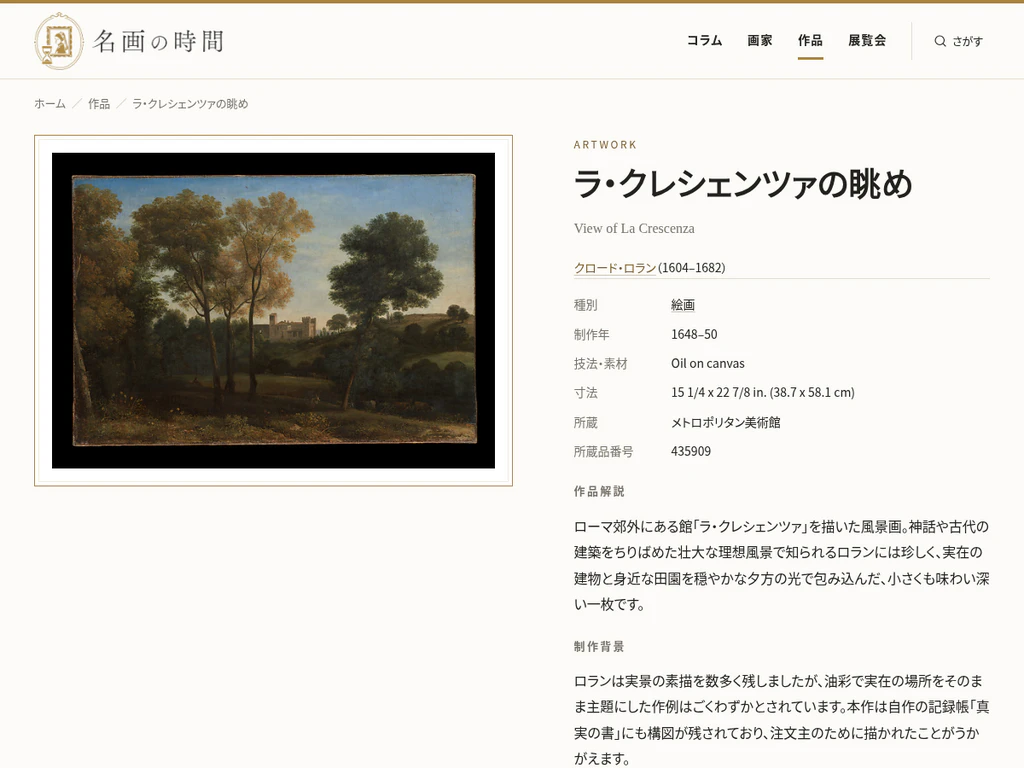Click the accession number 435909
The image size is (1024, 768).
(690, 451)
